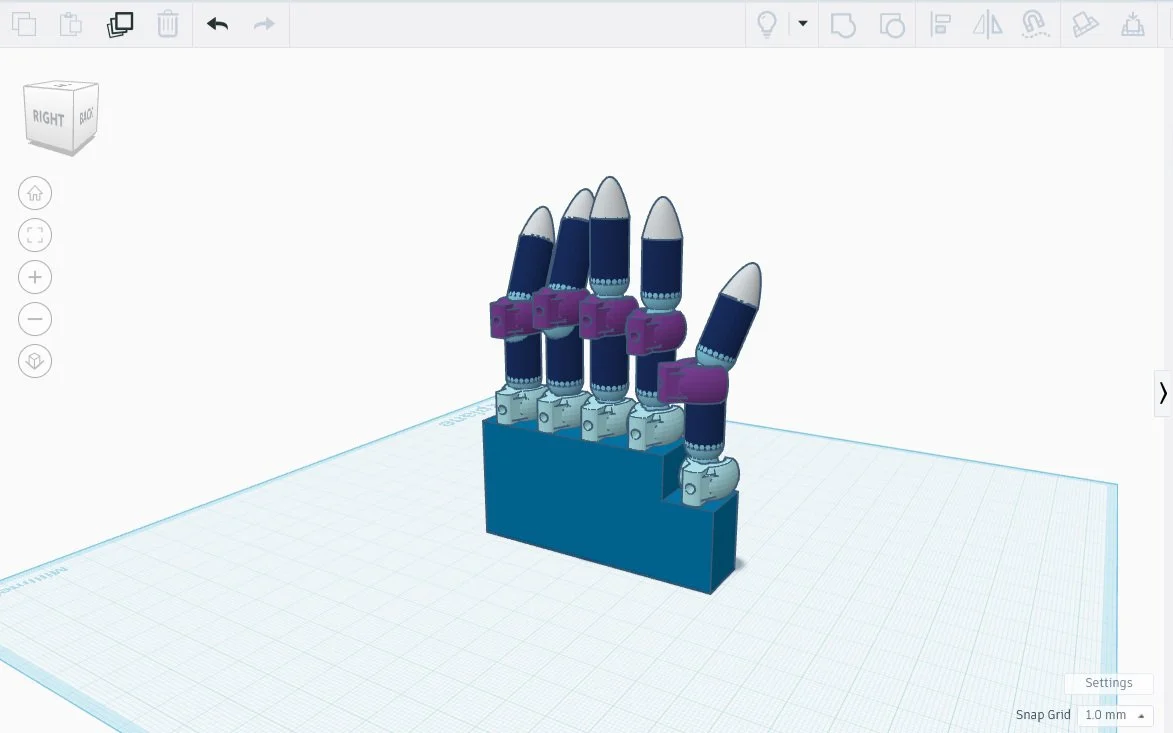1173x733 pixels.
Task: Fit all shapes in view
Action: coord(34,236)
